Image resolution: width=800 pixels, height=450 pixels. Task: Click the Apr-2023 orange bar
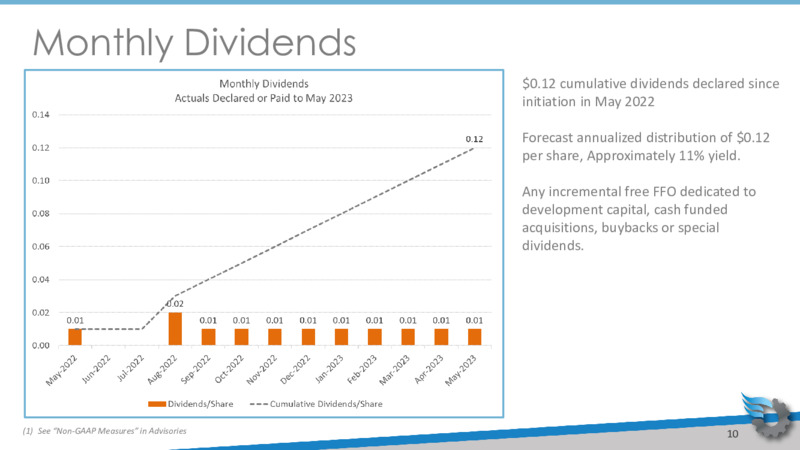(441, 337)
